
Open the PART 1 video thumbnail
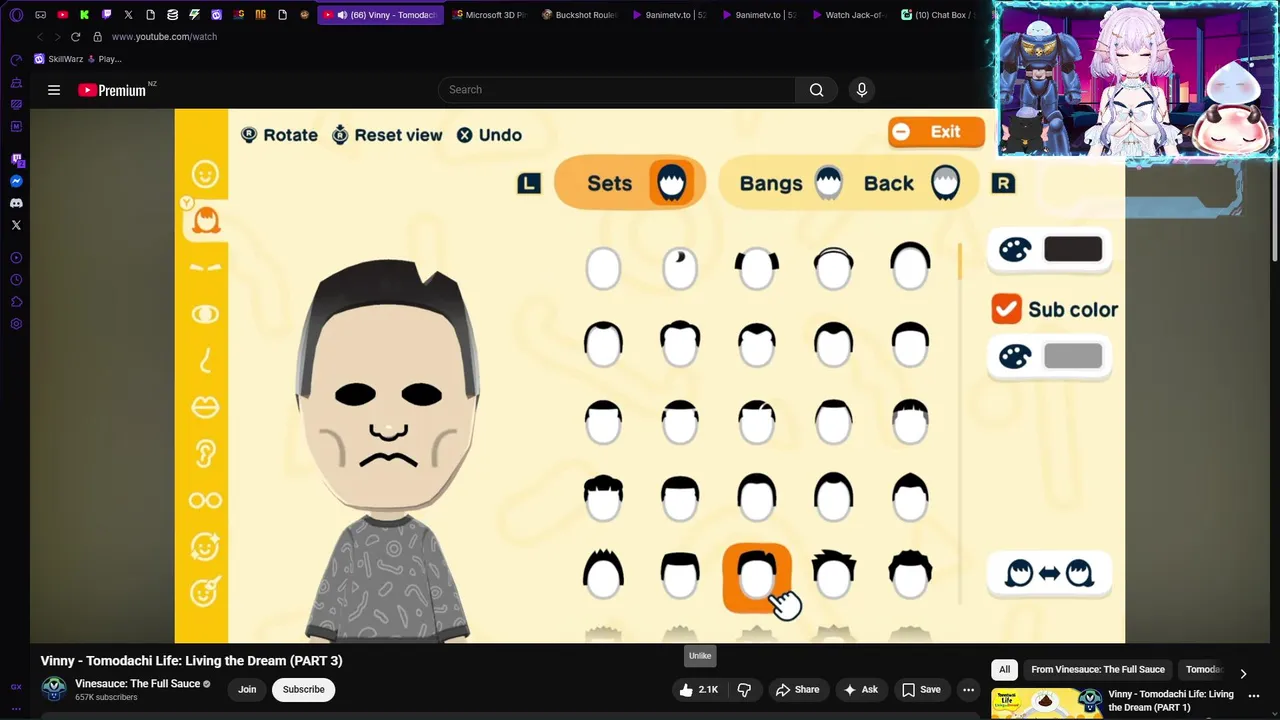click(x=1047, y=703)
